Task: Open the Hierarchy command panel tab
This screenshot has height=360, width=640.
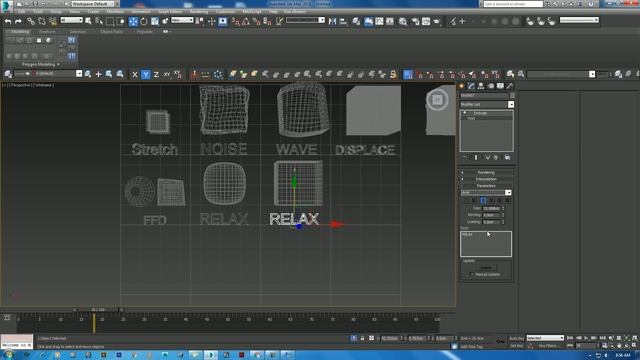Action: pos(481,86)
